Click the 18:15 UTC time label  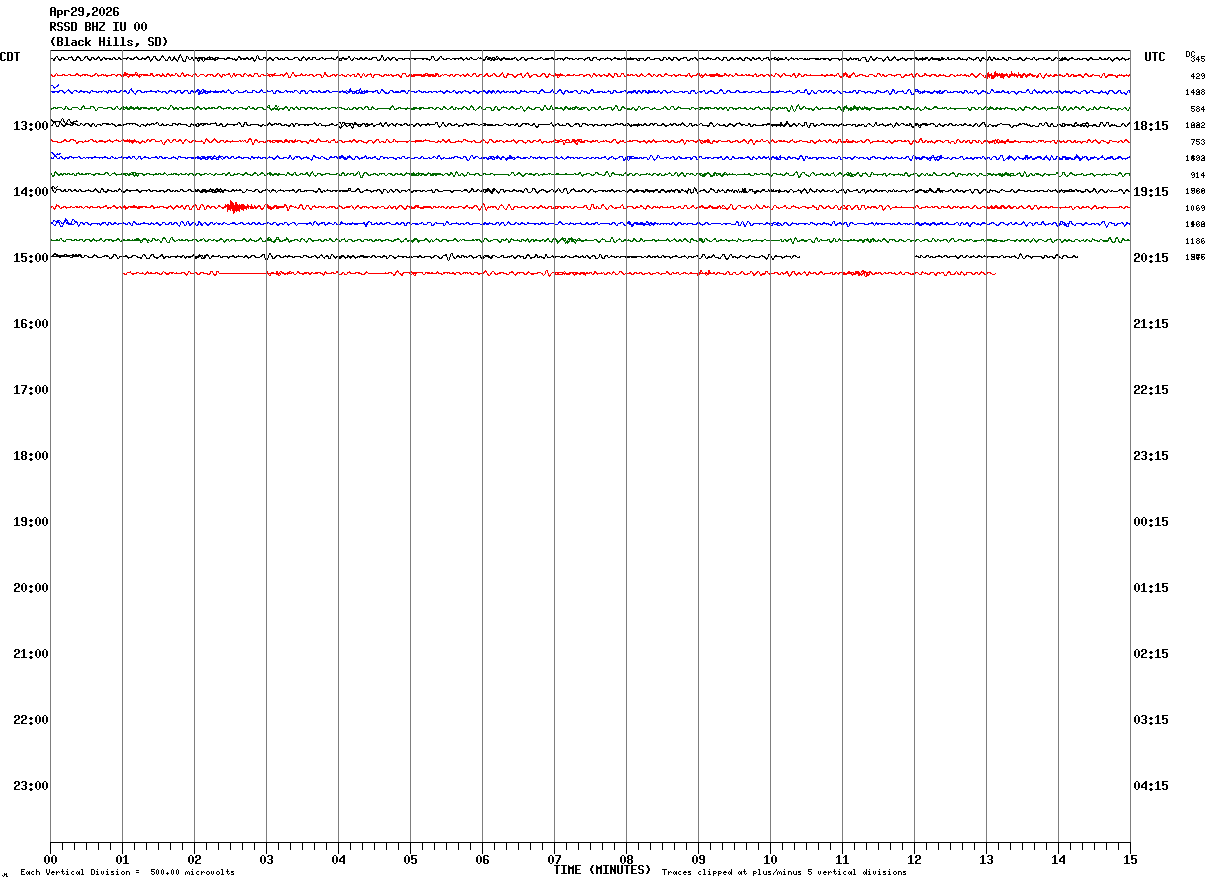coord(1151,126)
